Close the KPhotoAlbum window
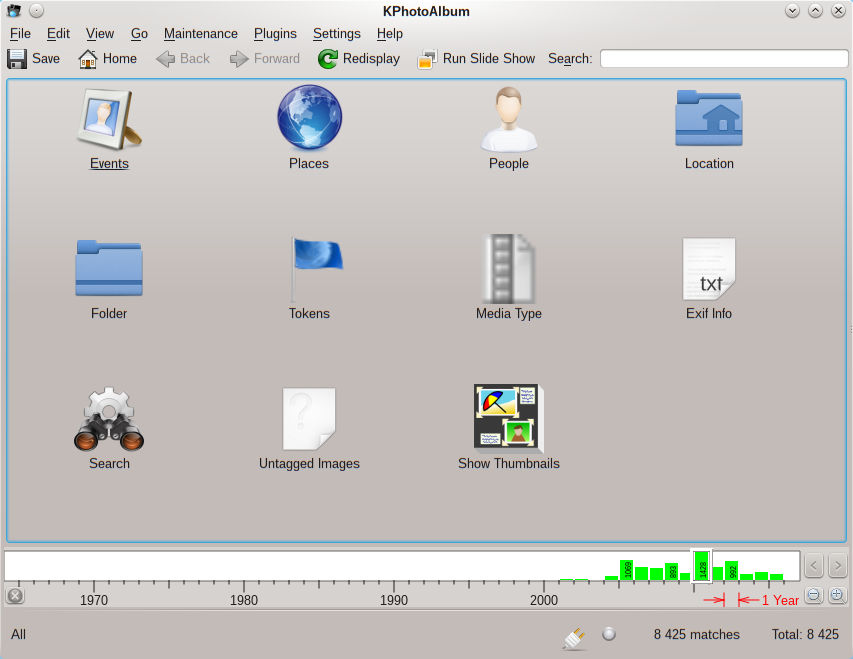Screen dimensions: 853x659 (838, 10)
